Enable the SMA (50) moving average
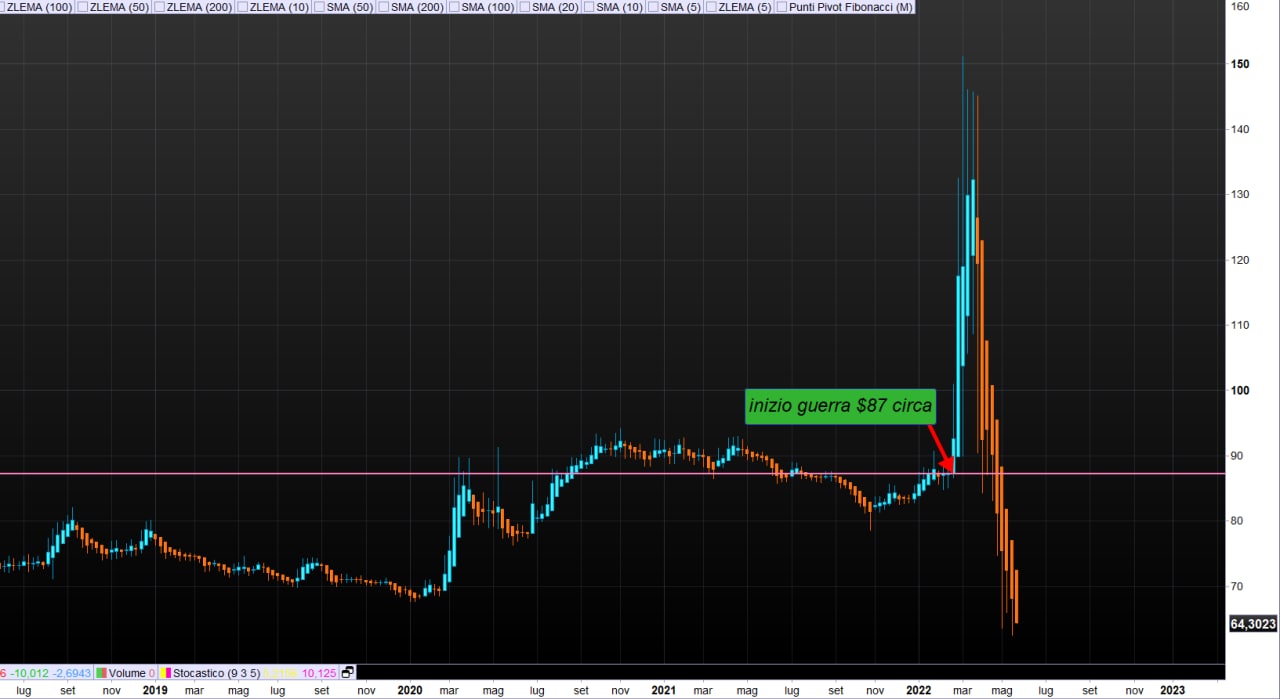The image size is (1280, 699). (319, 7)
